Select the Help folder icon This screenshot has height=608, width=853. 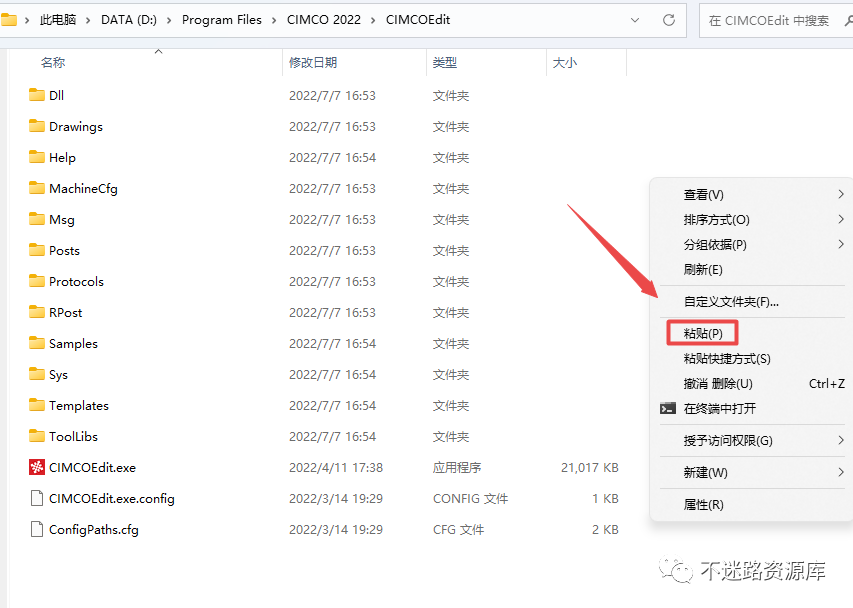(x=37, y=157)
